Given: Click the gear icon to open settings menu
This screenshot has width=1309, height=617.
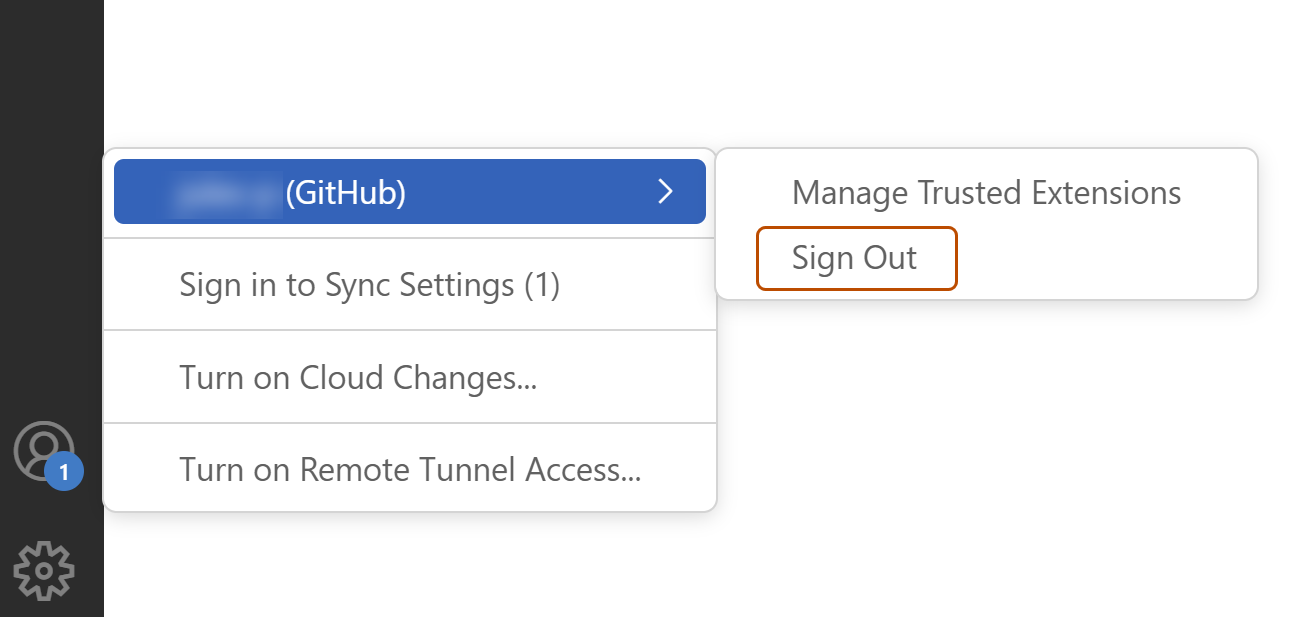Looking at the screenshot, I should coord(44,571).
